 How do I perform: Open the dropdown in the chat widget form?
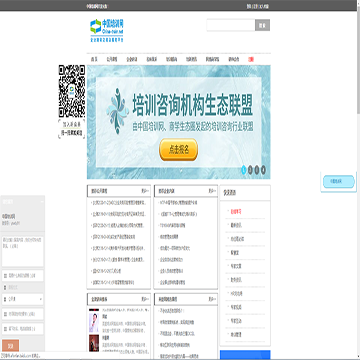pyautogui.click(x=23, y=299)
